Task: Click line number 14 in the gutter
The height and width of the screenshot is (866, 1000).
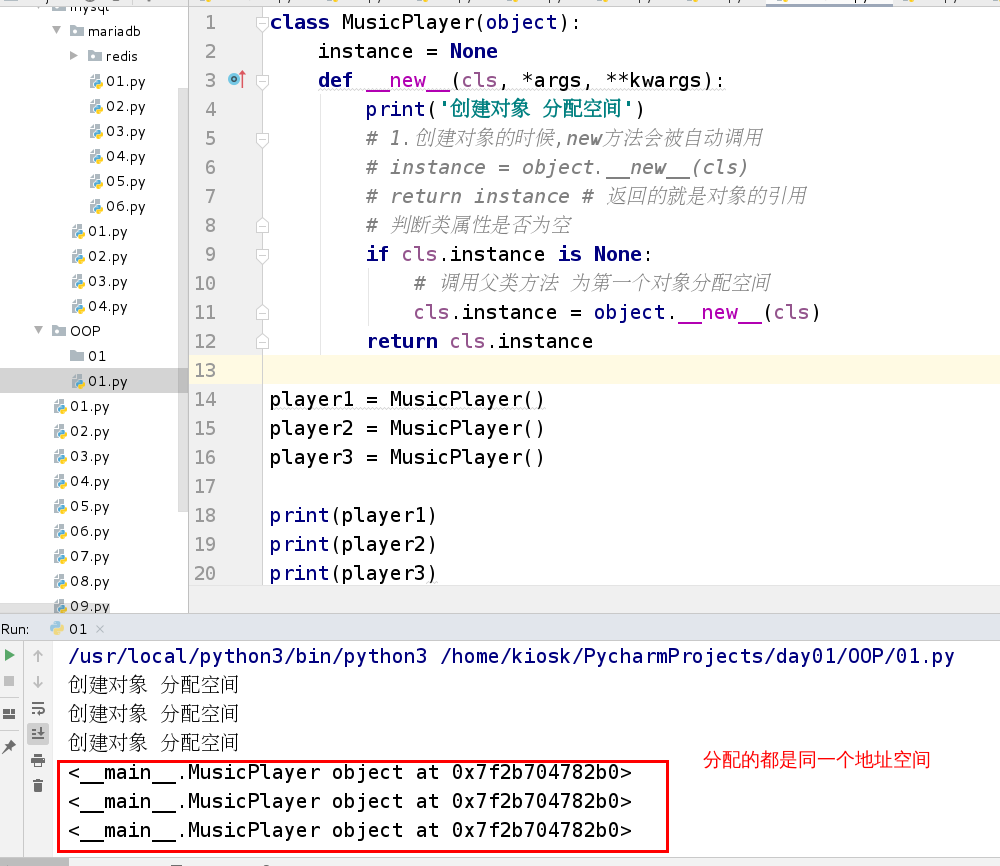Action: 205,399
